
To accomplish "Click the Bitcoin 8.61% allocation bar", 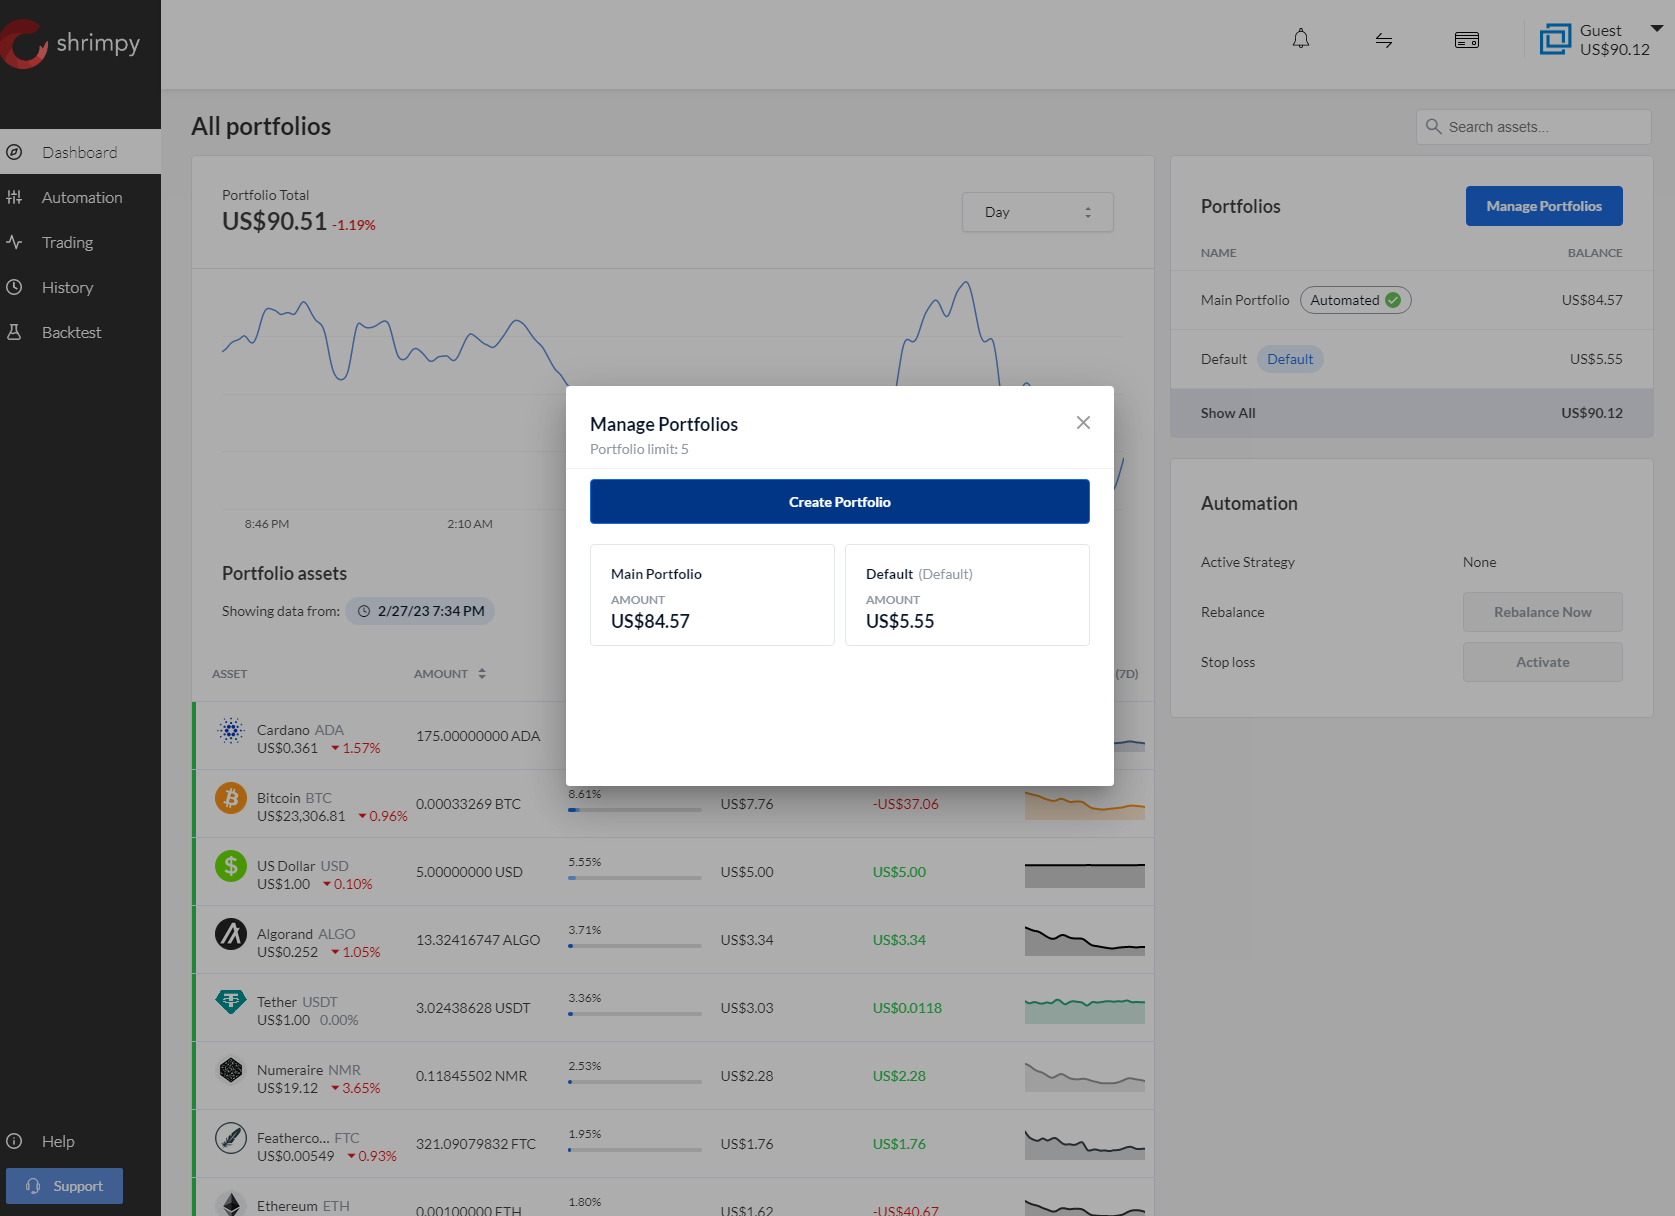I will coord(635,809).
